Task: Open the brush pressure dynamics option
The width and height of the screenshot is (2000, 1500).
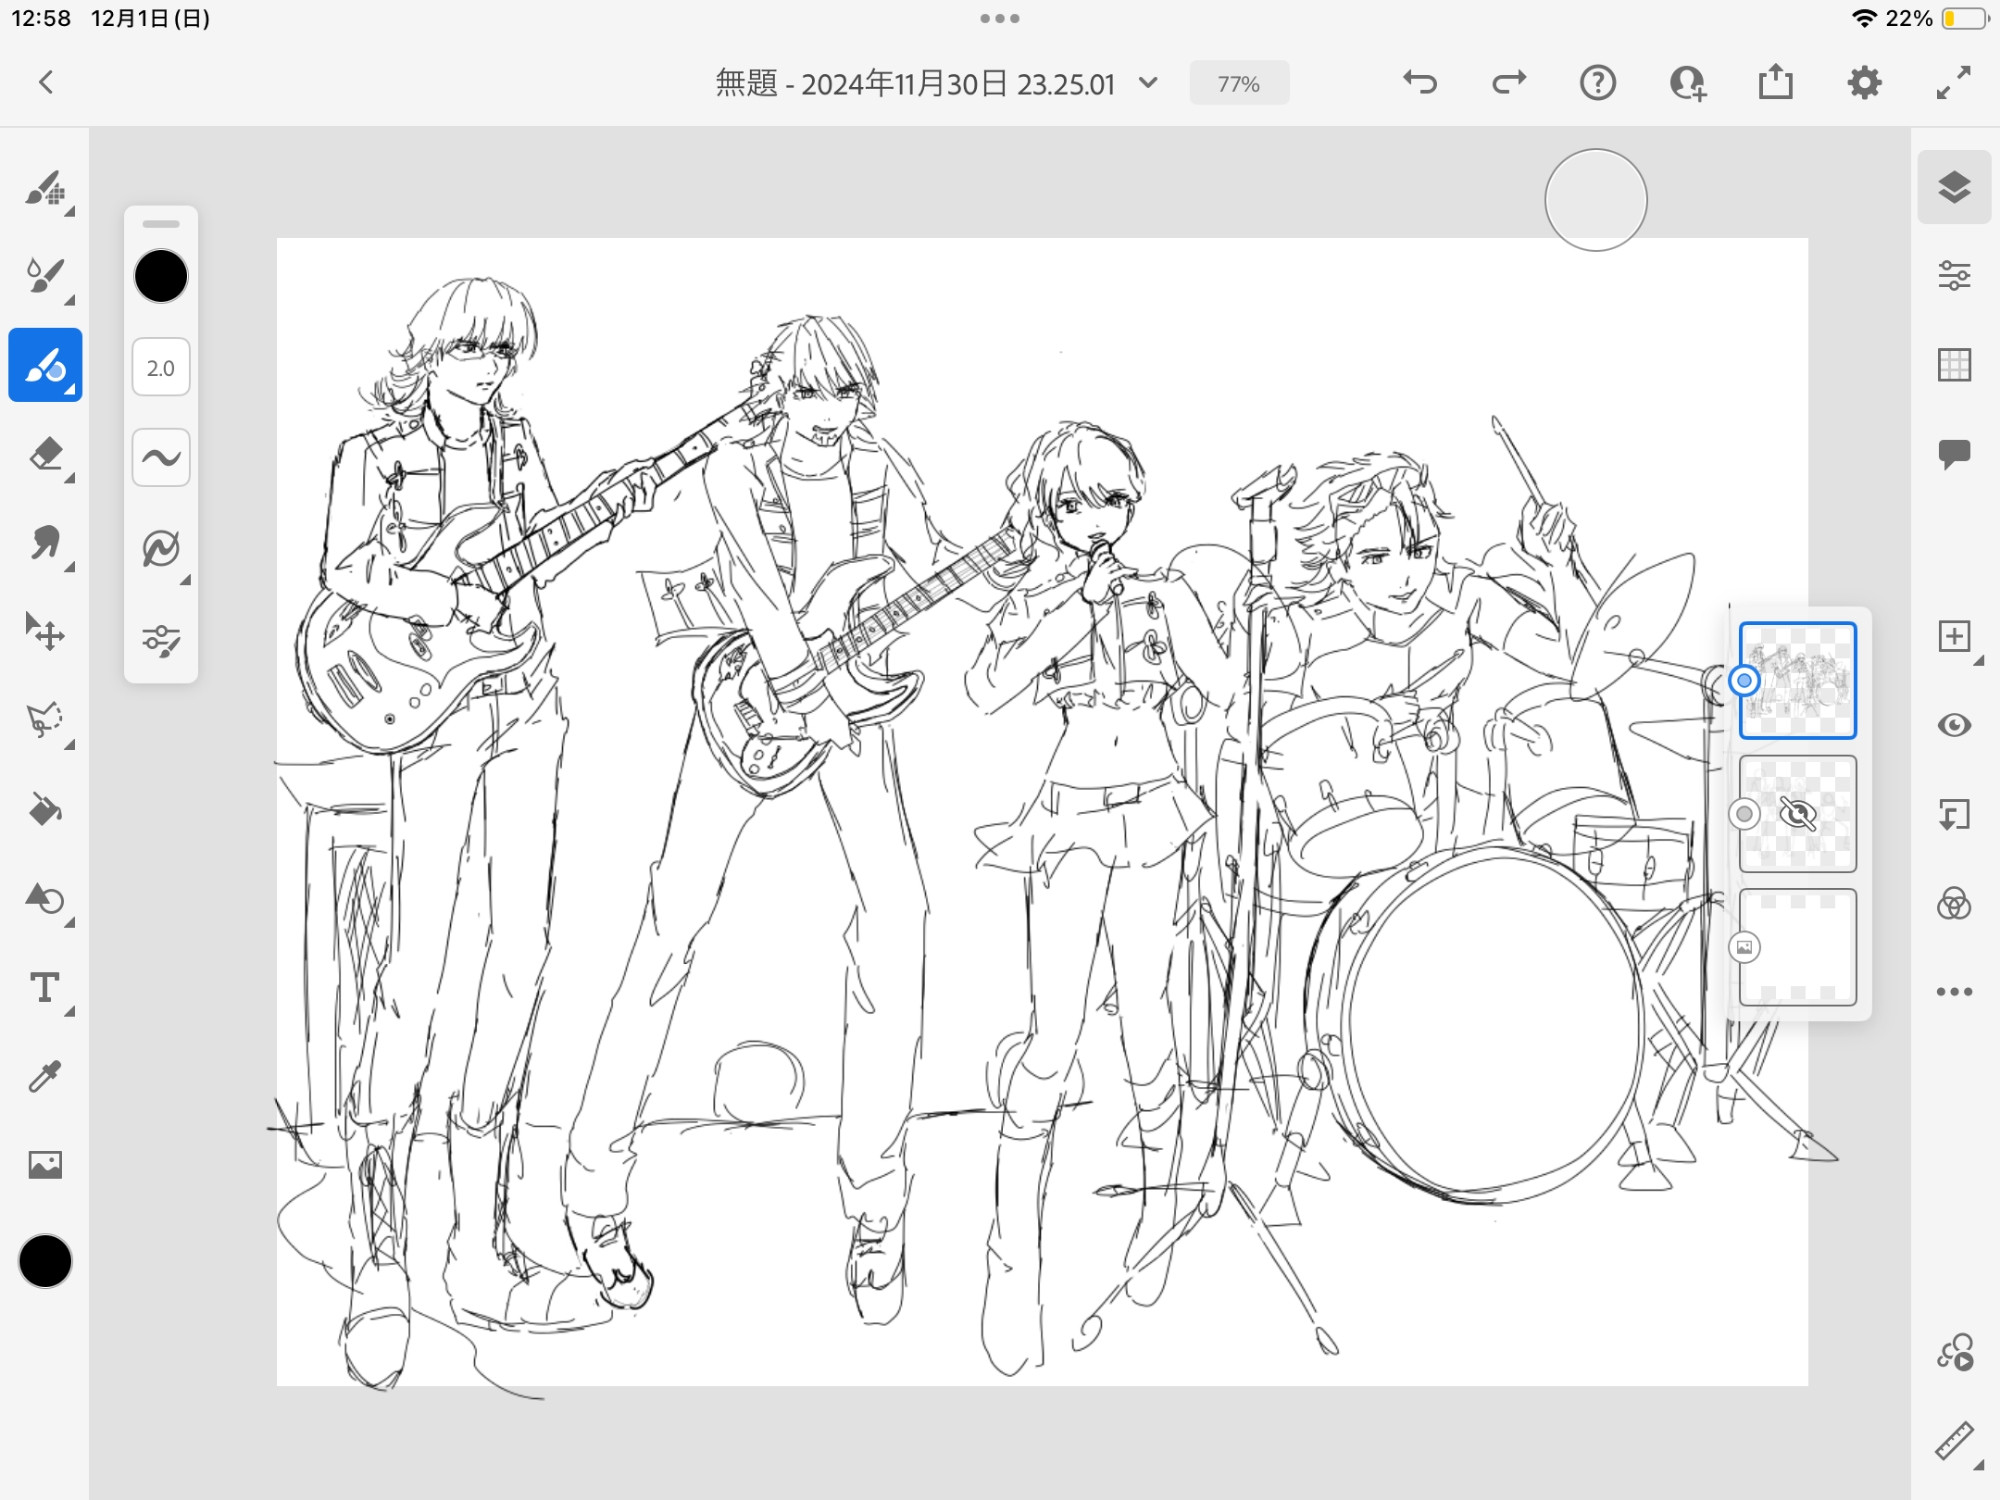Action: (161, 549)
